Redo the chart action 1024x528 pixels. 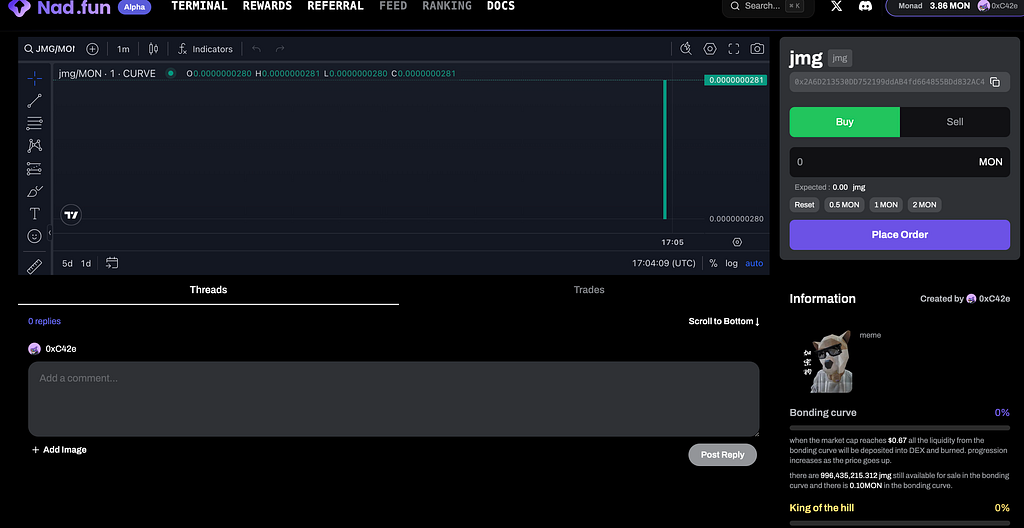click(x=280, y=49)
